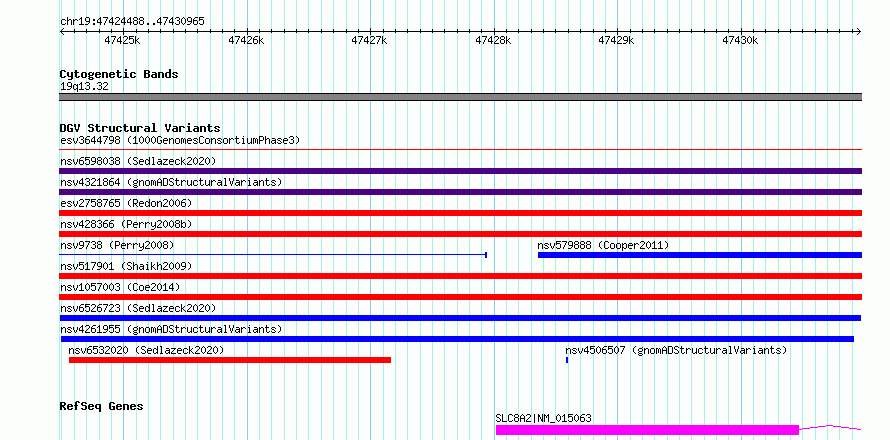
Task: Click the gray 19q13.32 cytogenetic band bar
Action: point(460,97)
